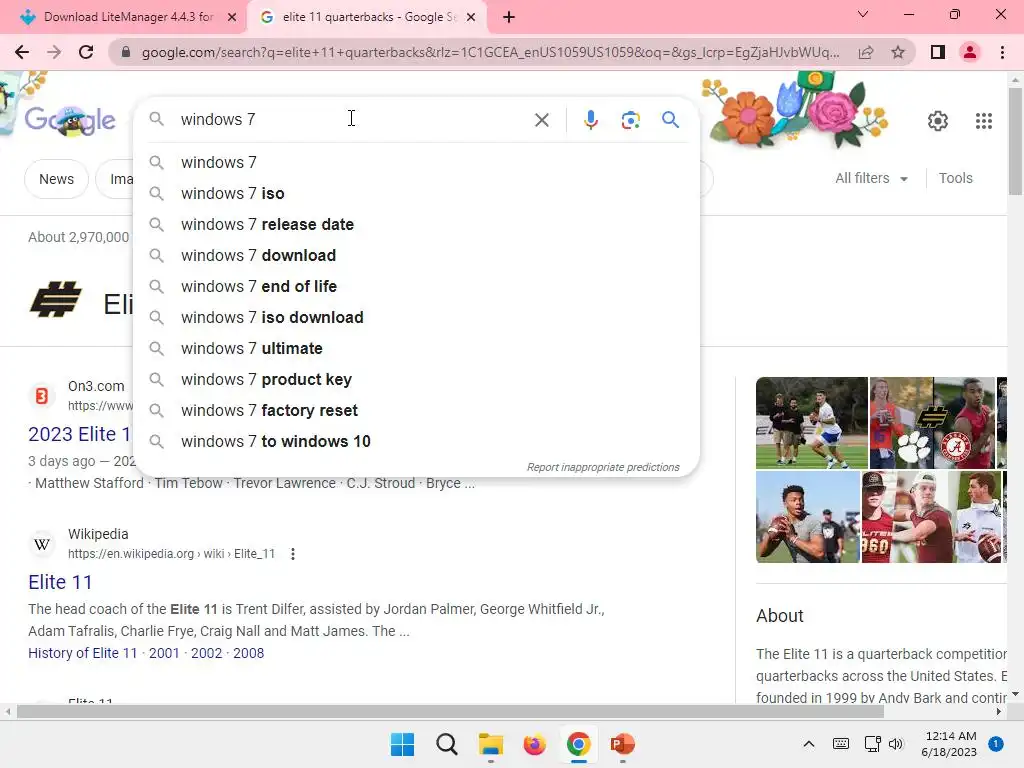1024x768 pixels.
Task: Open a new browser tab
Action: click(509, 17)
